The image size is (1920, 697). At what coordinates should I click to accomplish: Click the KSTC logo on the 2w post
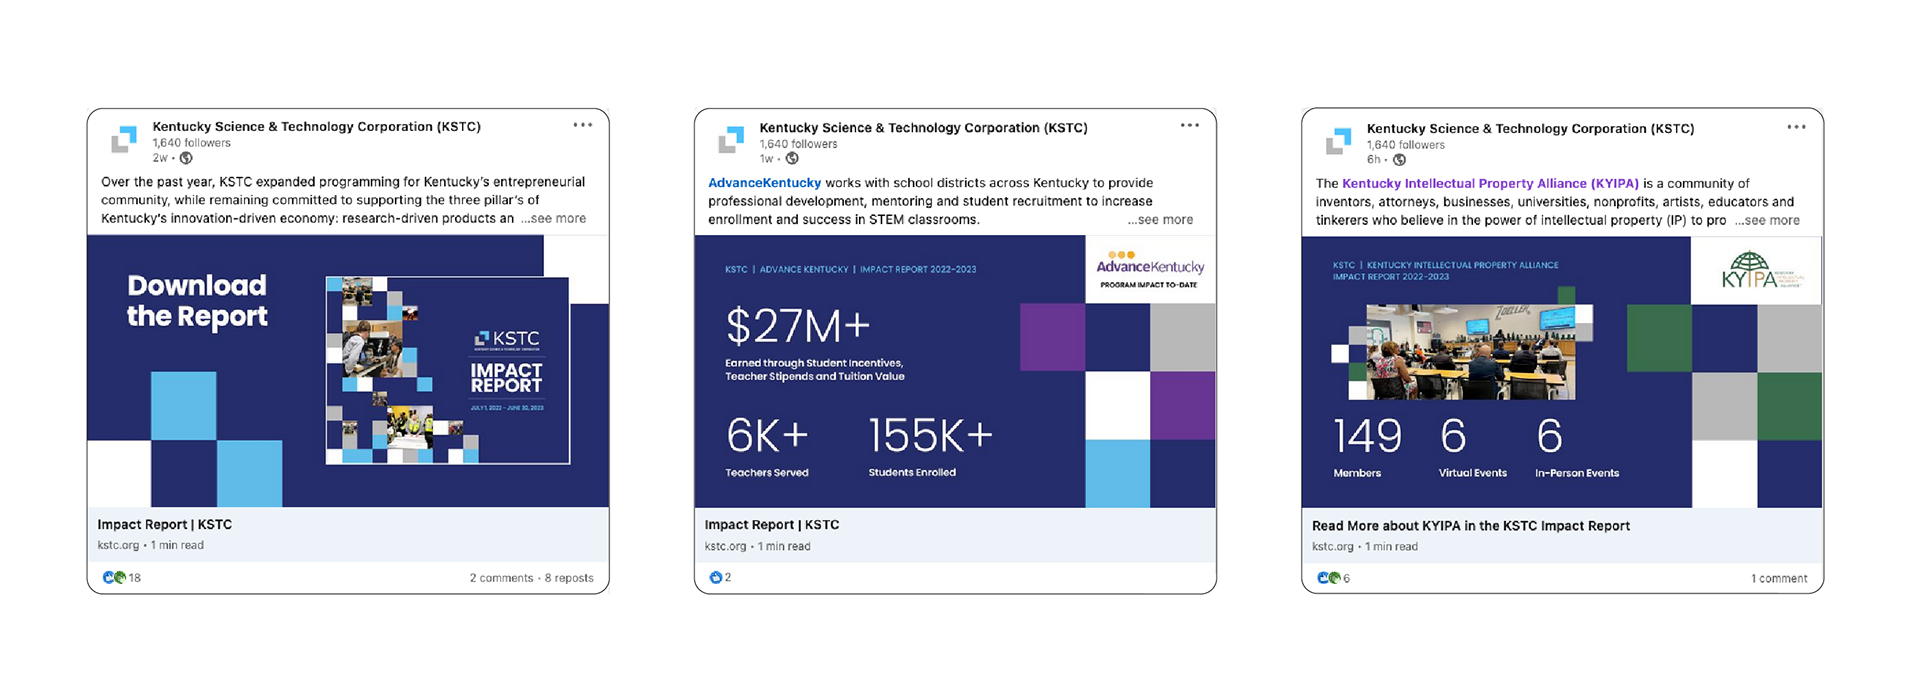point(124,139)
